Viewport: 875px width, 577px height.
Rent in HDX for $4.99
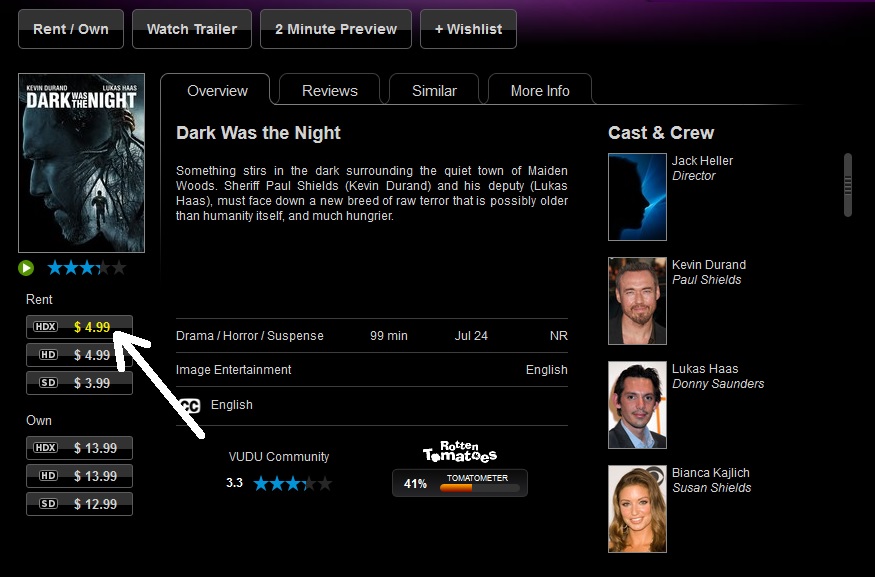coord(79,327)
